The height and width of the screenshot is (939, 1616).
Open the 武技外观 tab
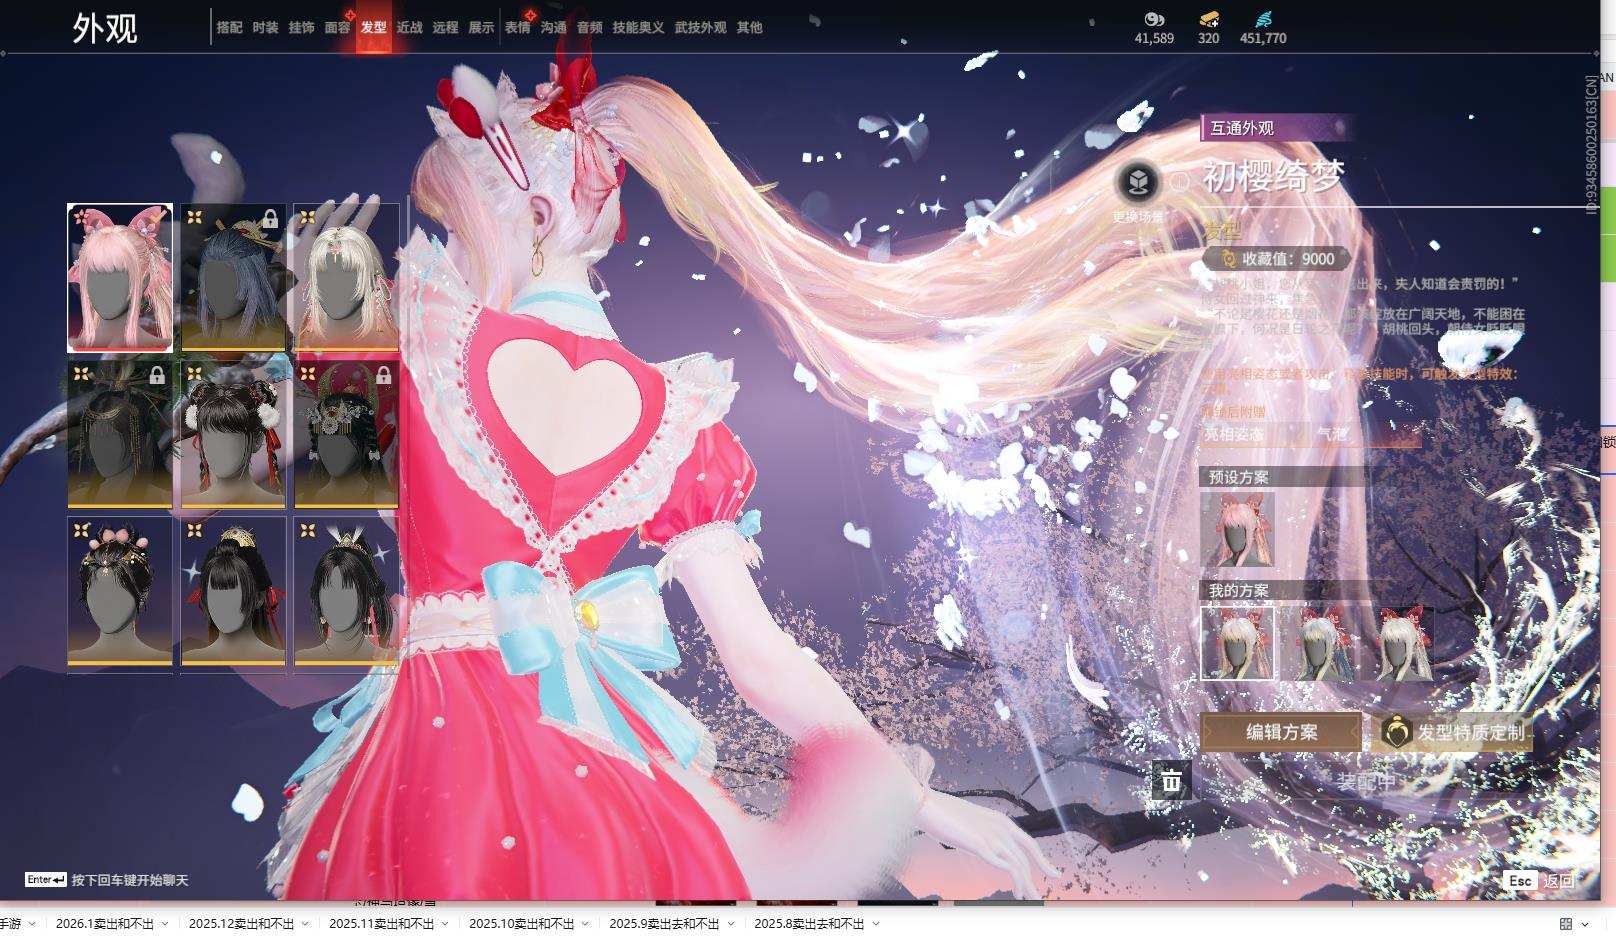pyautogui.click(x=700, y=28)
